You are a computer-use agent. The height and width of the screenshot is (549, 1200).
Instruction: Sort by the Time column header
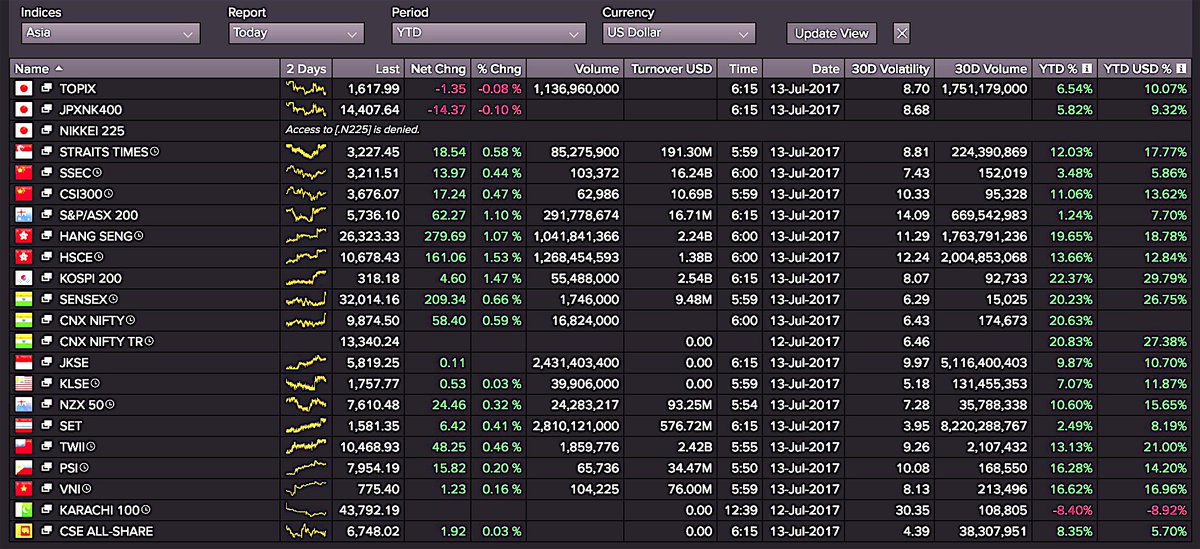click(740, 69)
